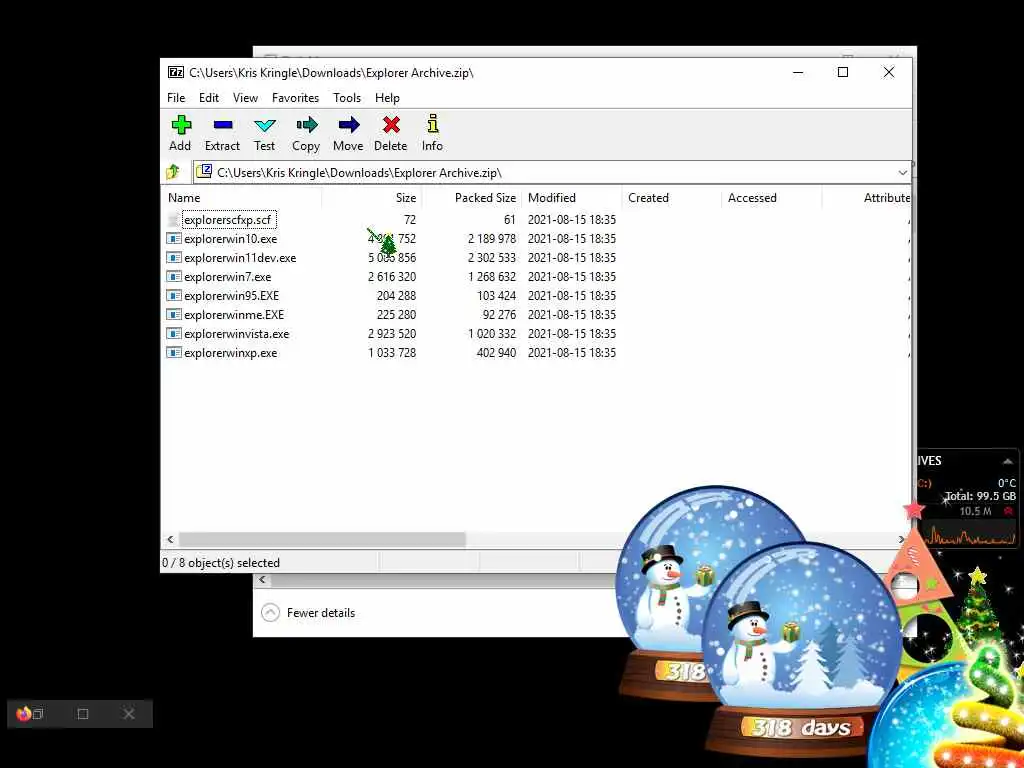Screen dimensions: 1024x768
Task: Click the Copy toolbar icon
Action: coord(306,125)
